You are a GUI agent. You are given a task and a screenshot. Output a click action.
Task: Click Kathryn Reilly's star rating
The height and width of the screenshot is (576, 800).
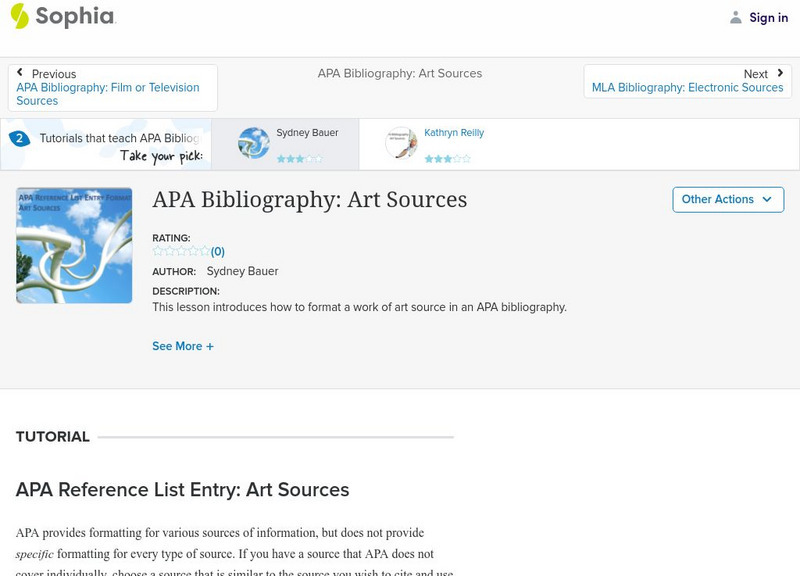[x=447, y=158]
